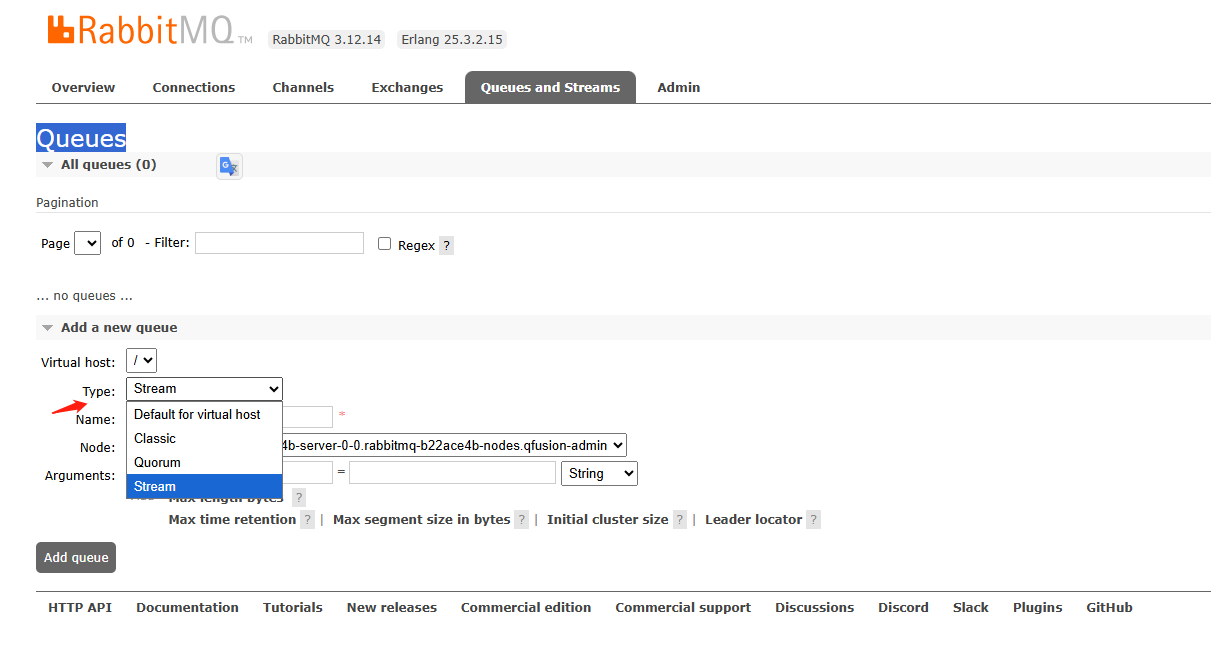Switch to the Channels tab
Image resolution: width=1211 pixels, height=652 pixels.
coord(303,87)
